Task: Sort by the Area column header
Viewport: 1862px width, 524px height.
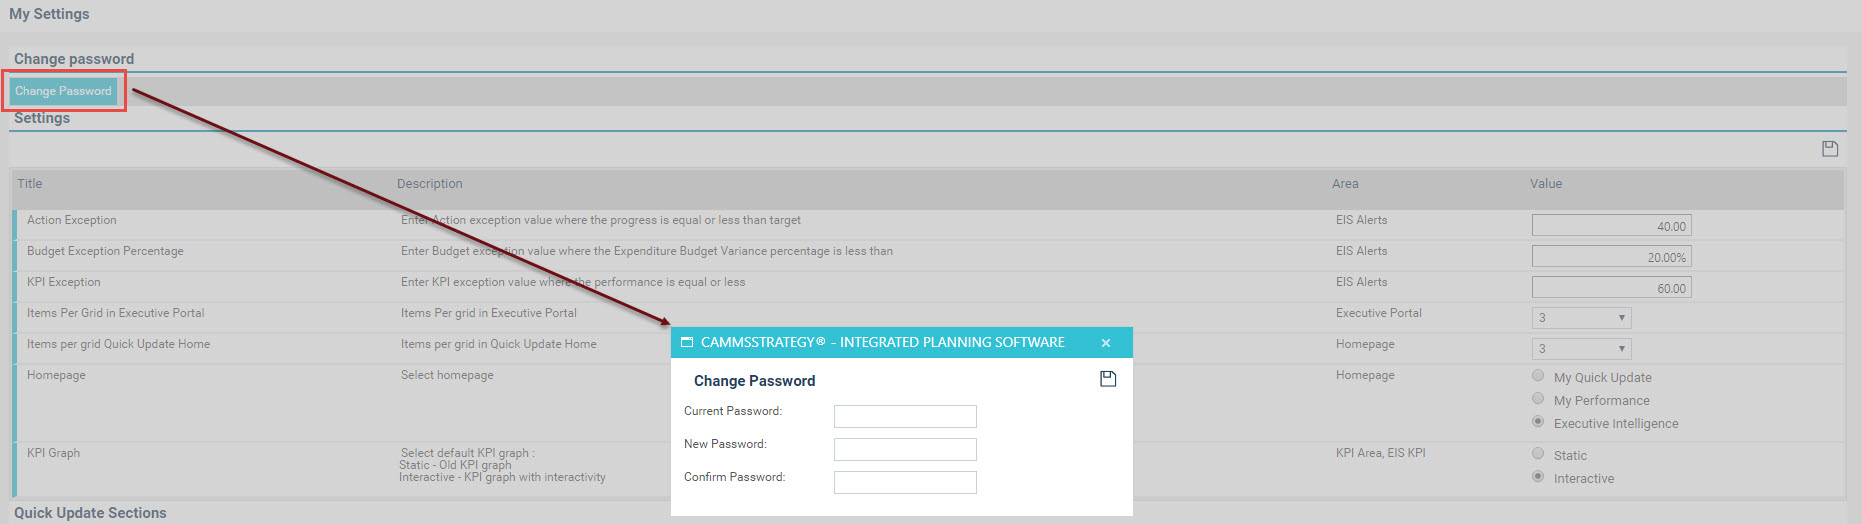Action: tap(1345, 184)
